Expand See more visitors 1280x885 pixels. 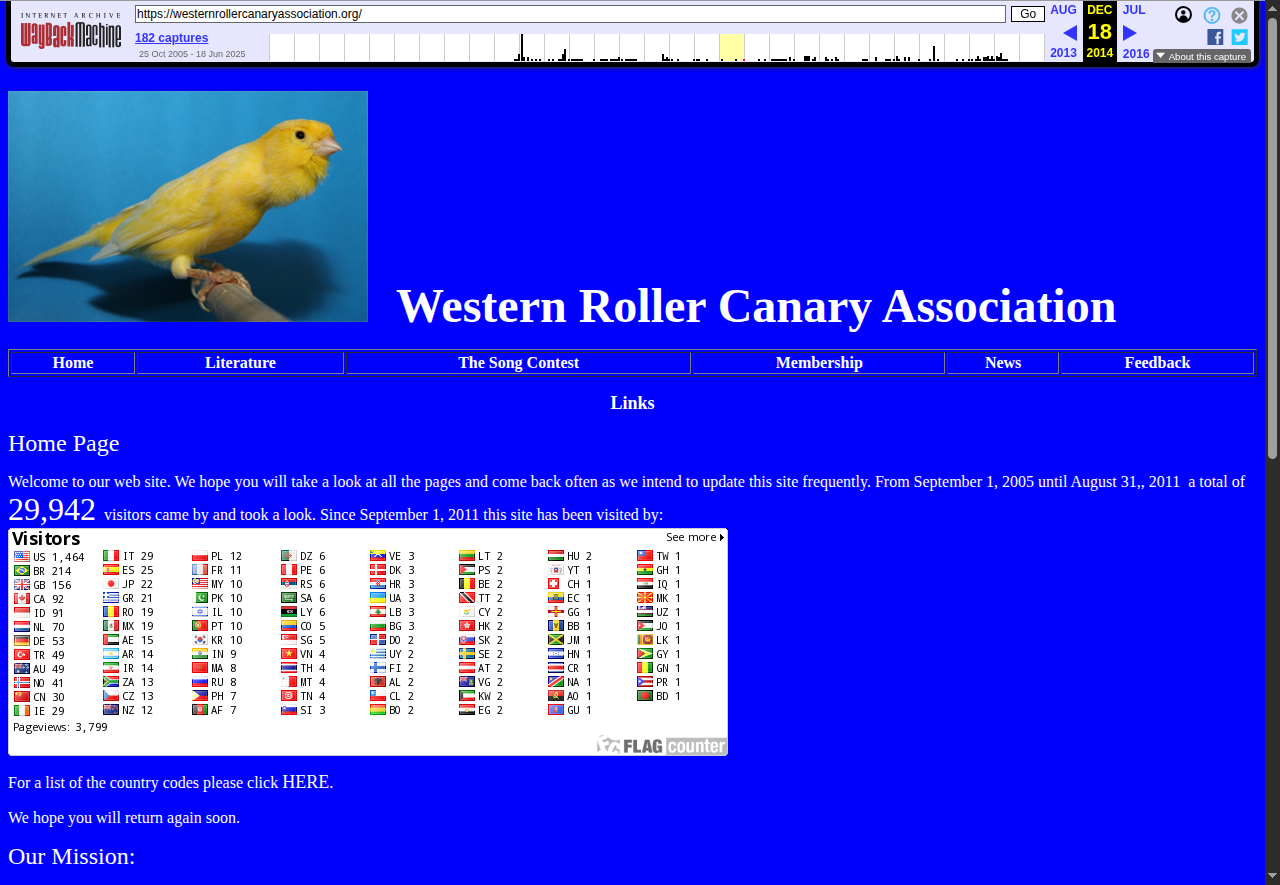[x=695, y=537]
